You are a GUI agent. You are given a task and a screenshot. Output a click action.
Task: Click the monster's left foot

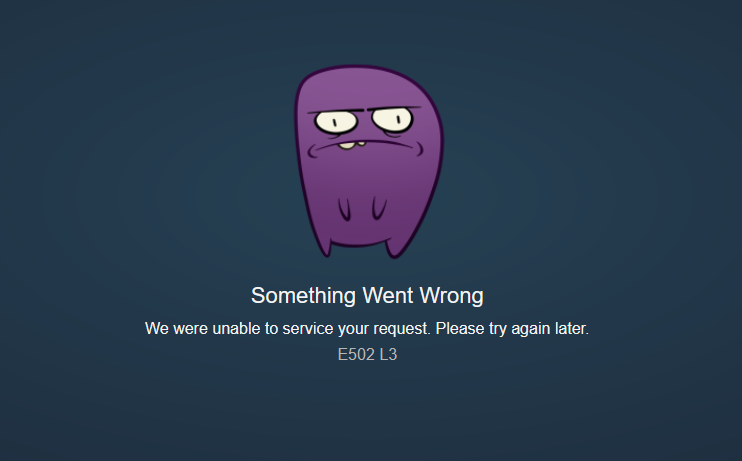325,247
